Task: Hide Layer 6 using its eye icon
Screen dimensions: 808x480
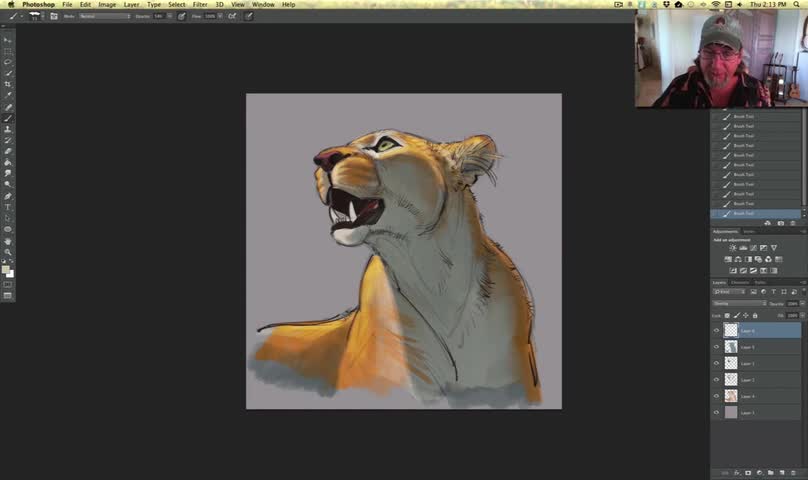Action: point(716,330)
